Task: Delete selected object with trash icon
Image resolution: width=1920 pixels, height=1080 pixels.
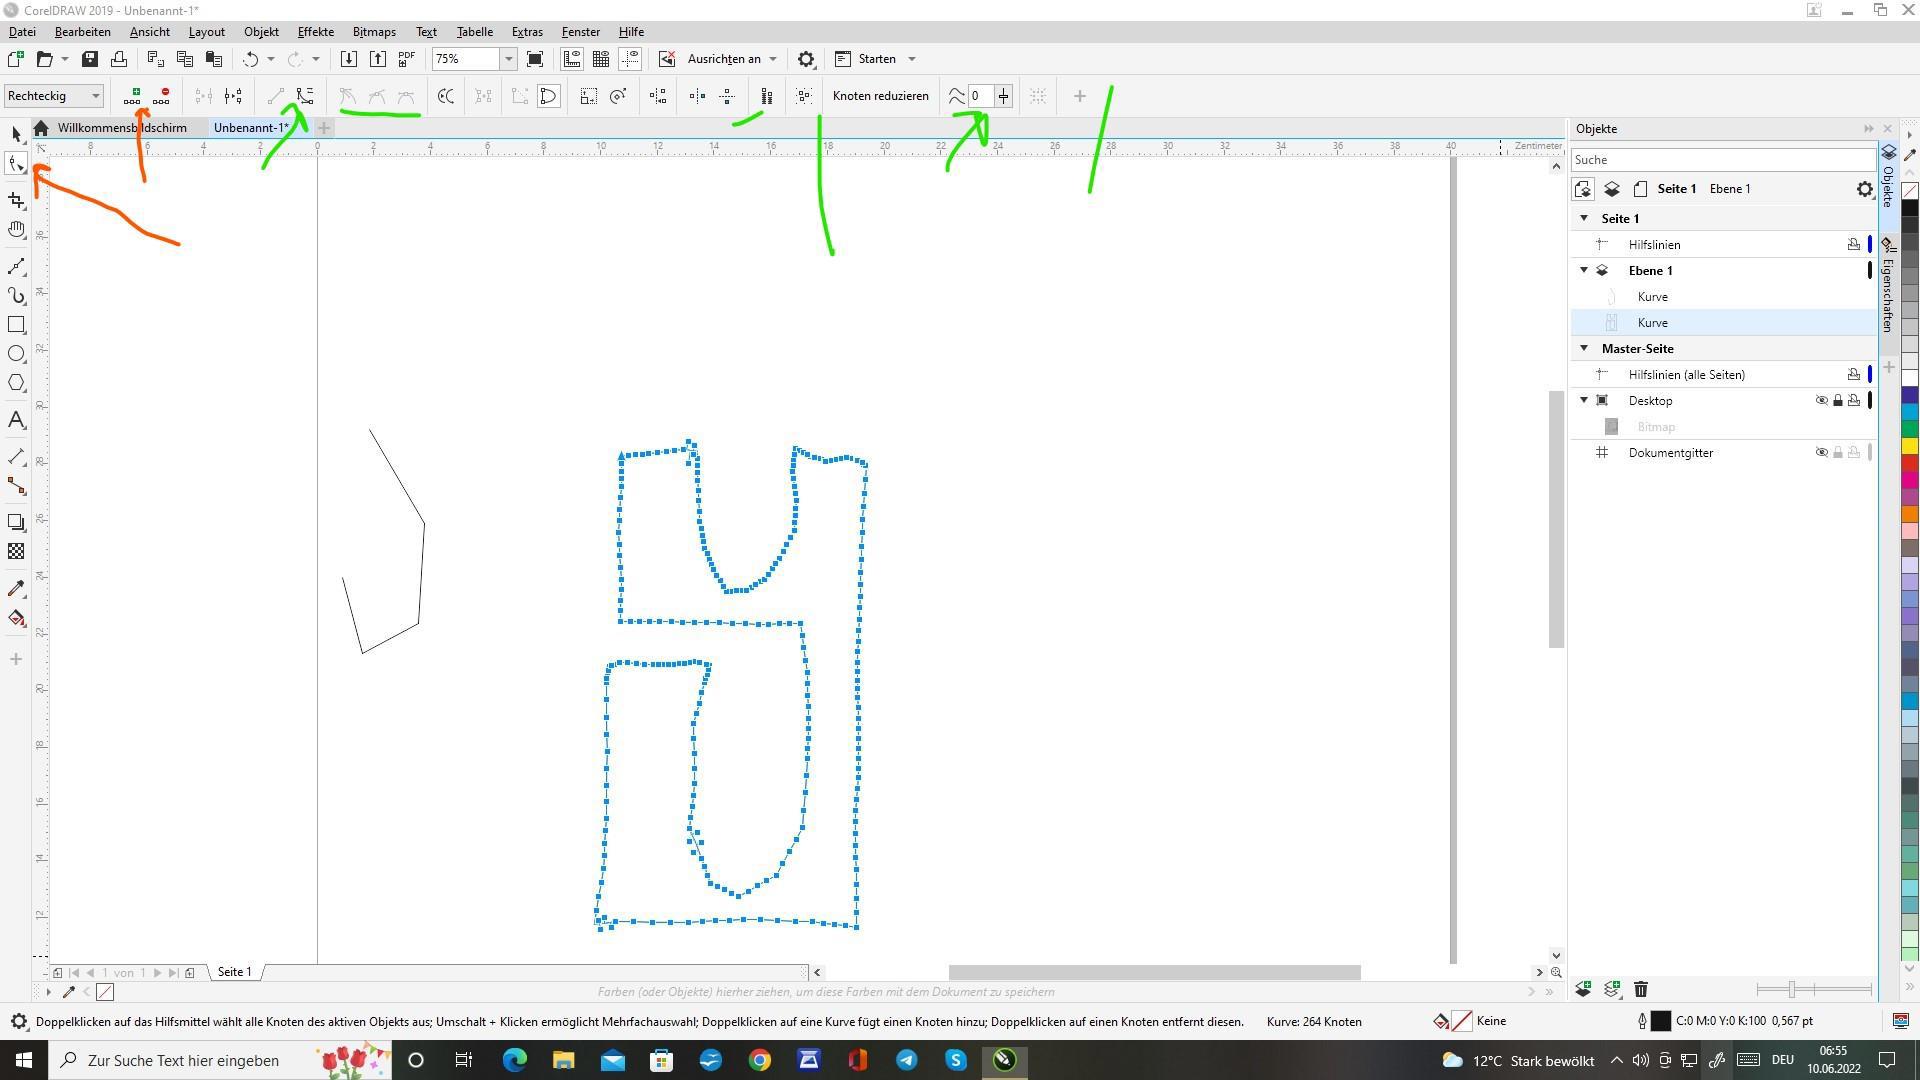Action: (1641, 989)
